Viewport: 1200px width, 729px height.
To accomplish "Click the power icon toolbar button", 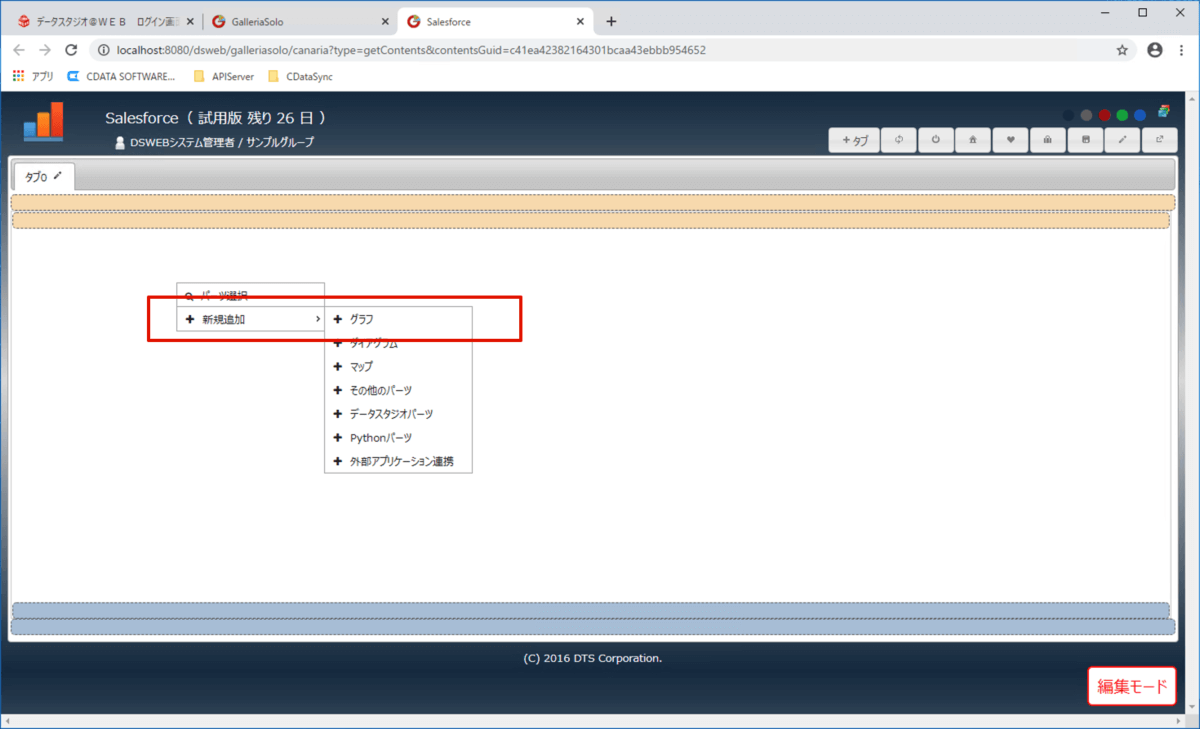I will click(936, 141).
